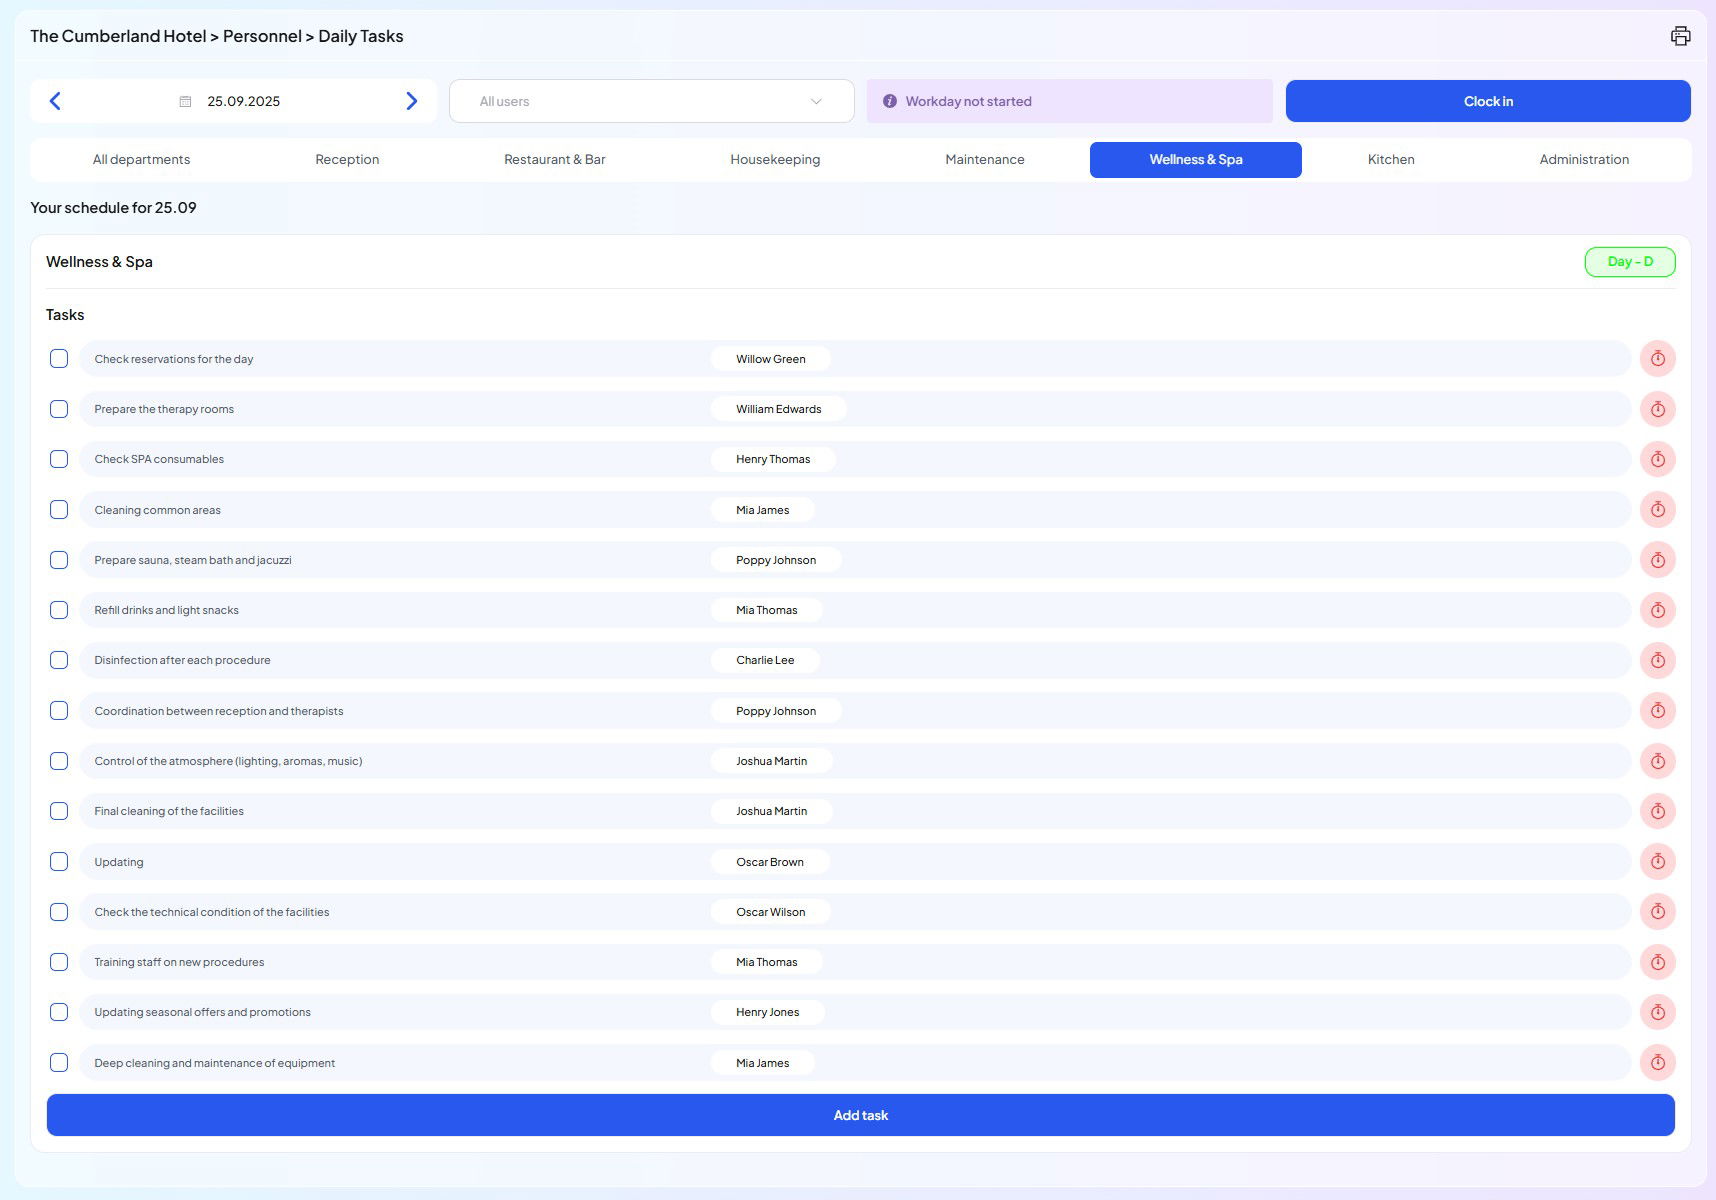Go to previous day with left chevron
The height and width of the screenshot is (1200, 1716).
pyautogui.click(x=55, y=101)
